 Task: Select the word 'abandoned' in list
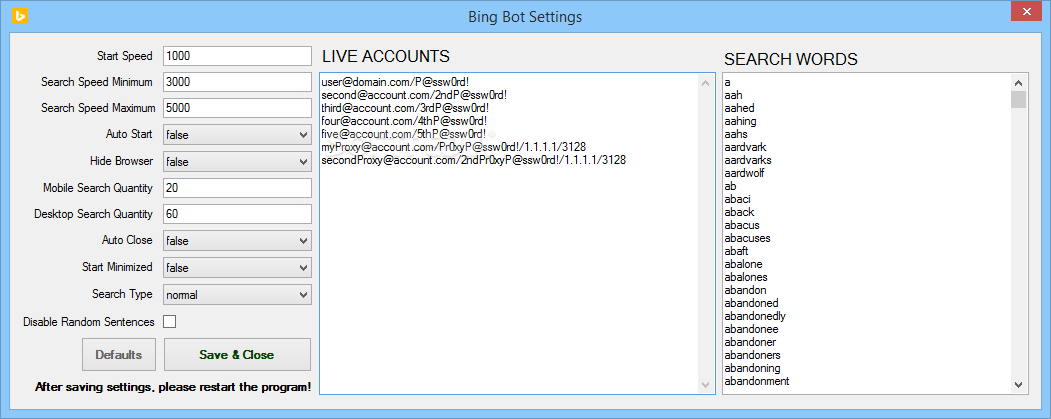(x=751, y=303)
